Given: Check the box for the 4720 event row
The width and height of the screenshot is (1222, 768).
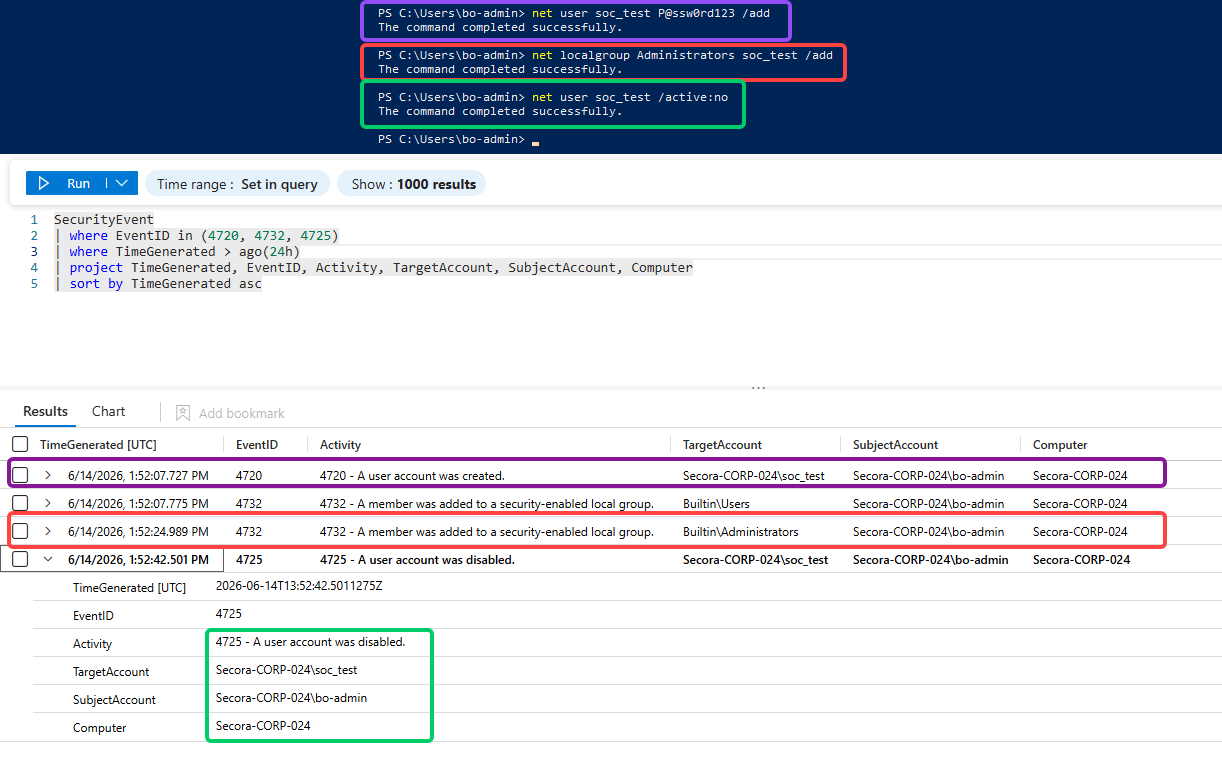Looking at the screenshot, I should click(20, 475).
